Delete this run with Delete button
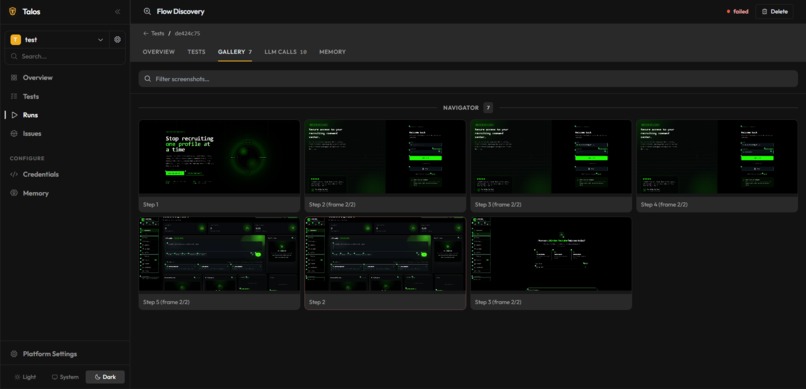Viewport: 806px width, 389px height. click(x=774, y=11)
